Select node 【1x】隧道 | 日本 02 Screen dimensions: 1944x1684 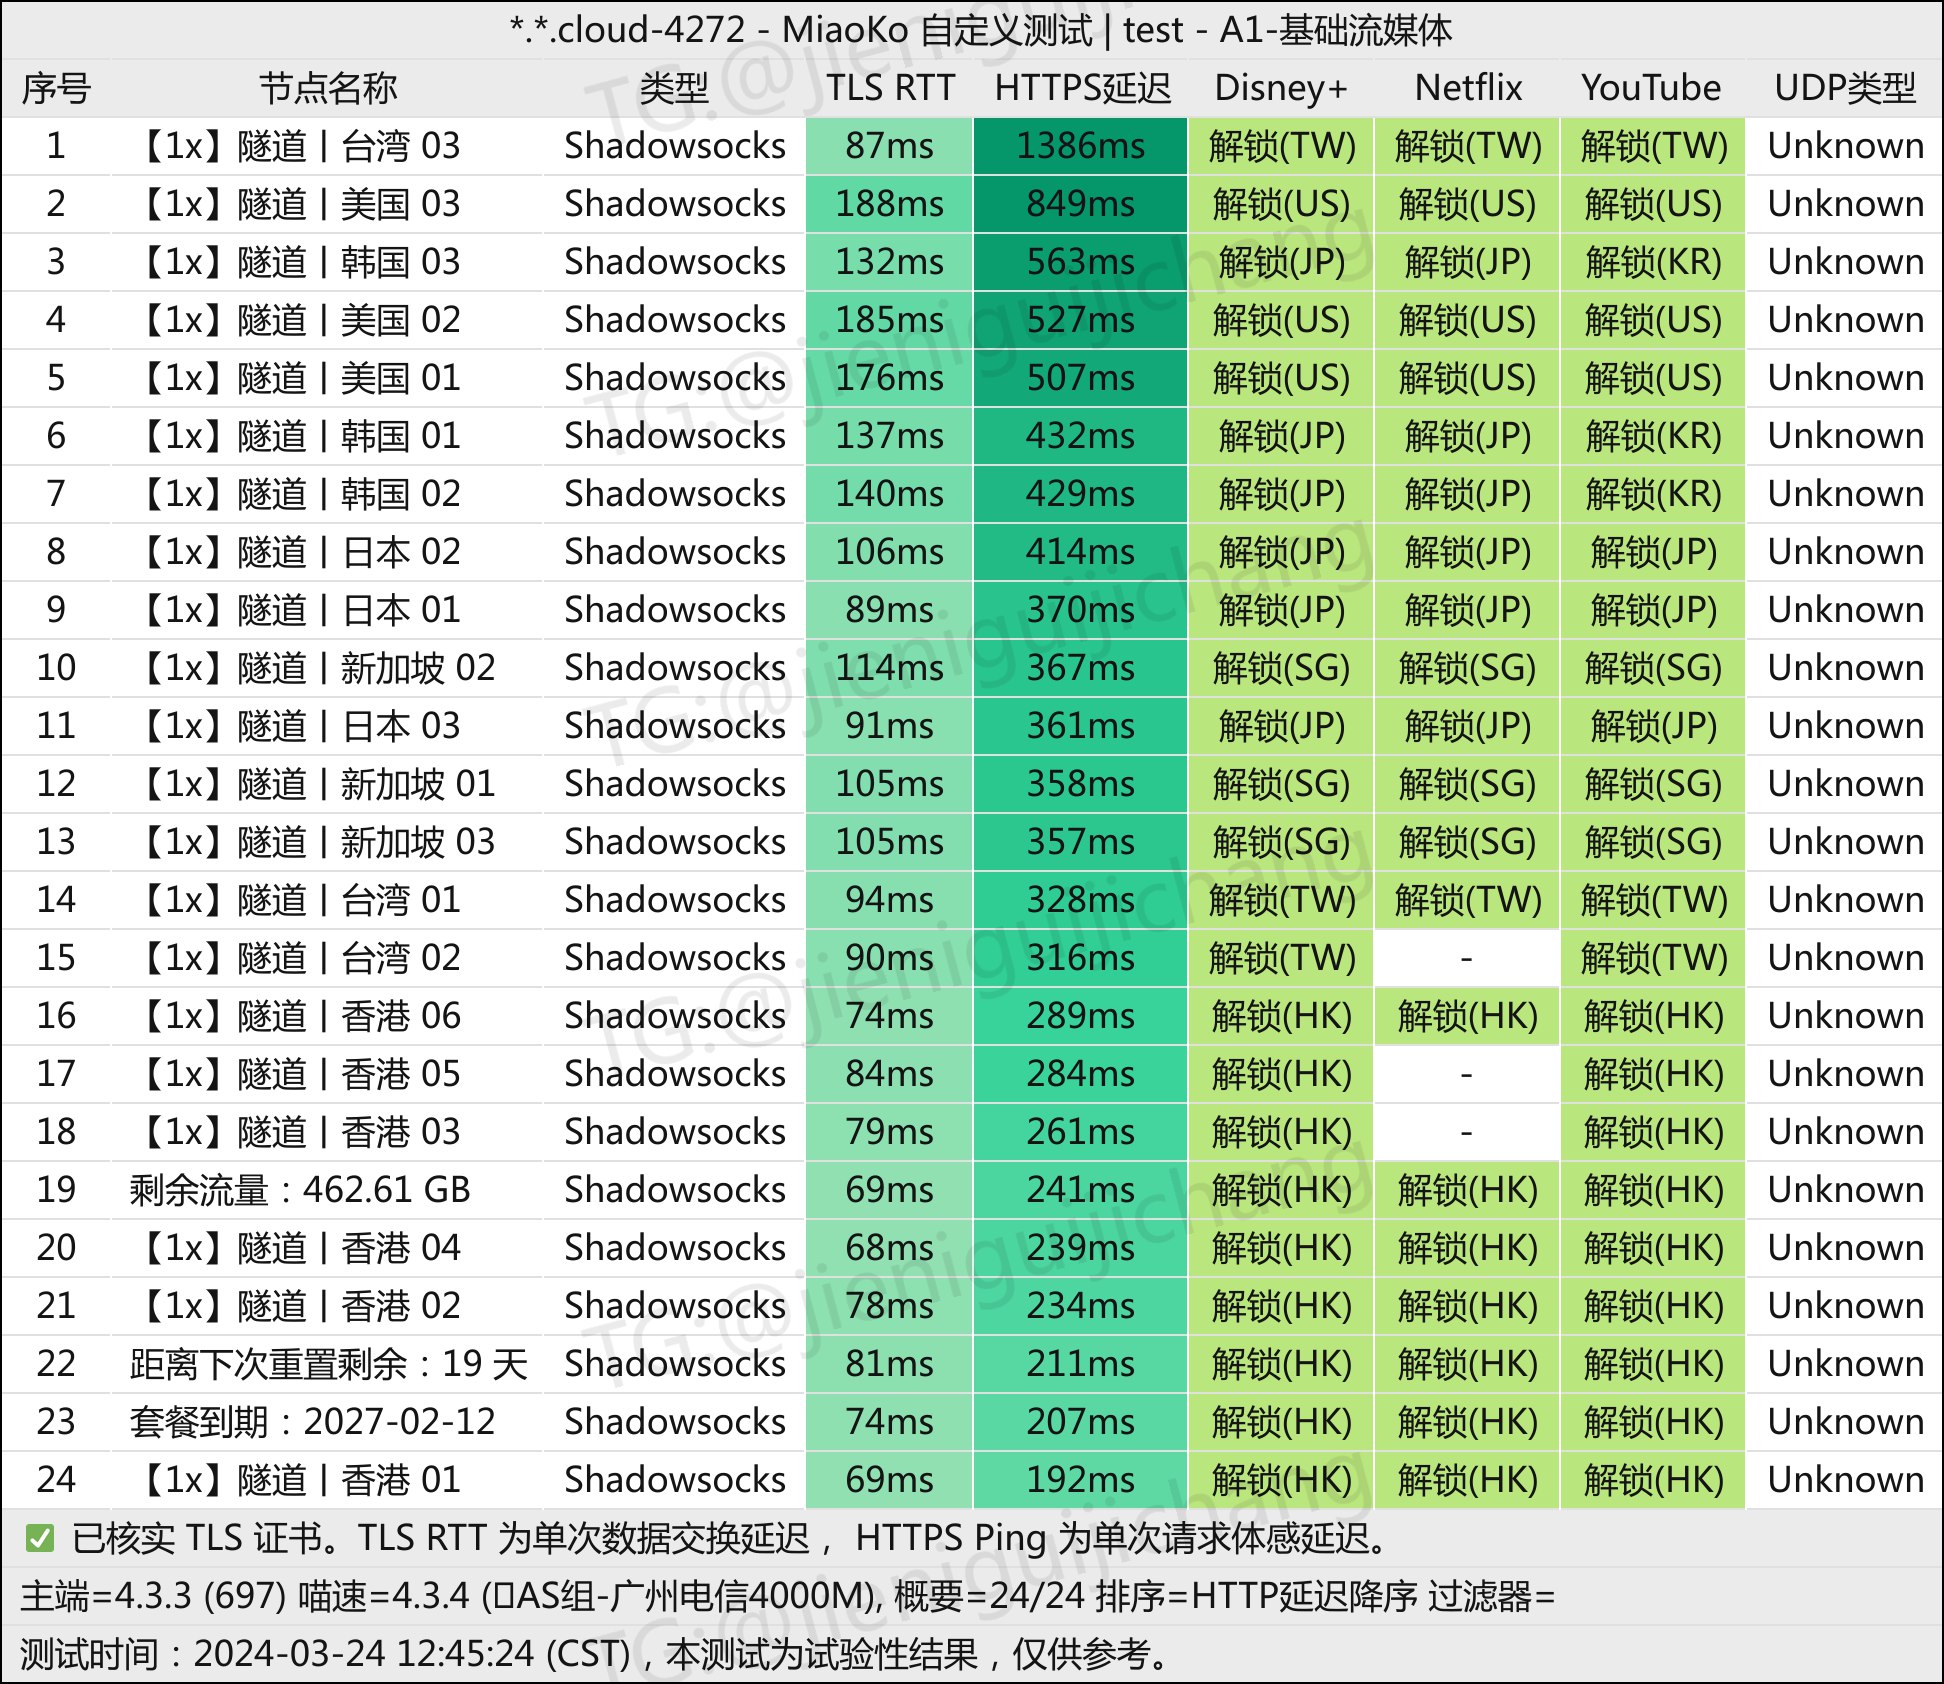point(296,552)
